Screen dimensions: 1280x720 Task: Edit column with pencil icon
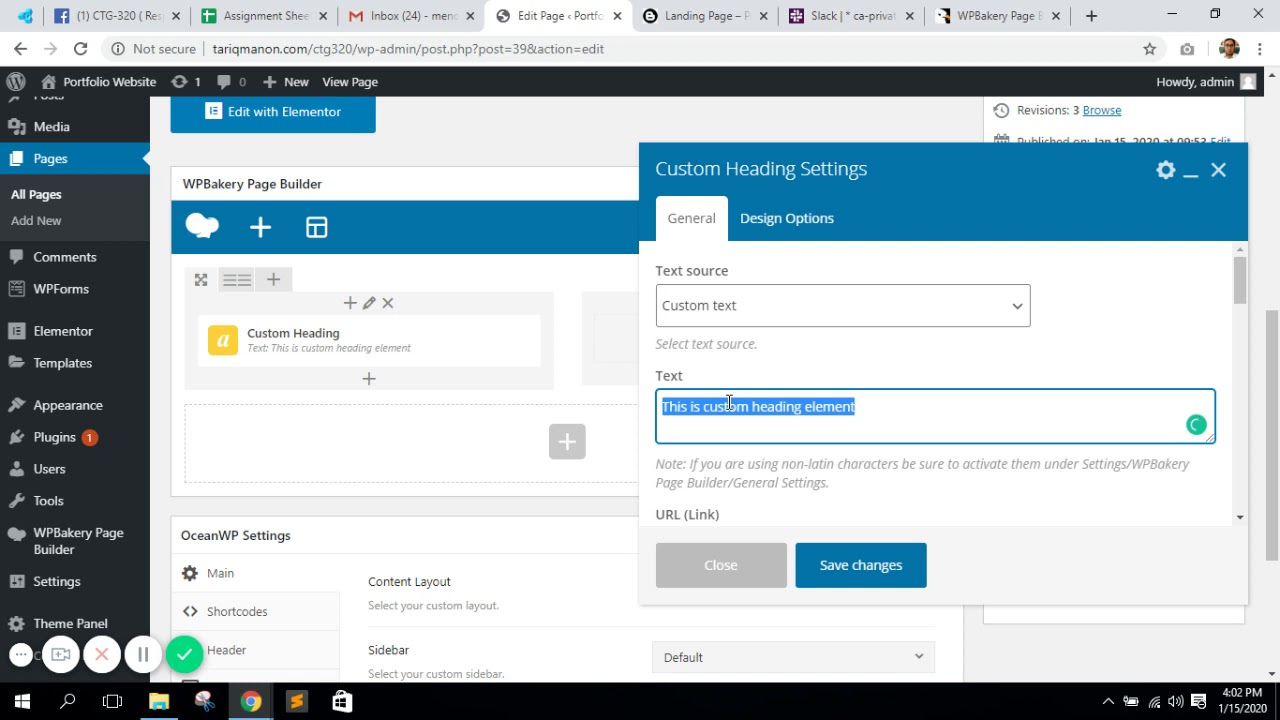click(369, 303)
